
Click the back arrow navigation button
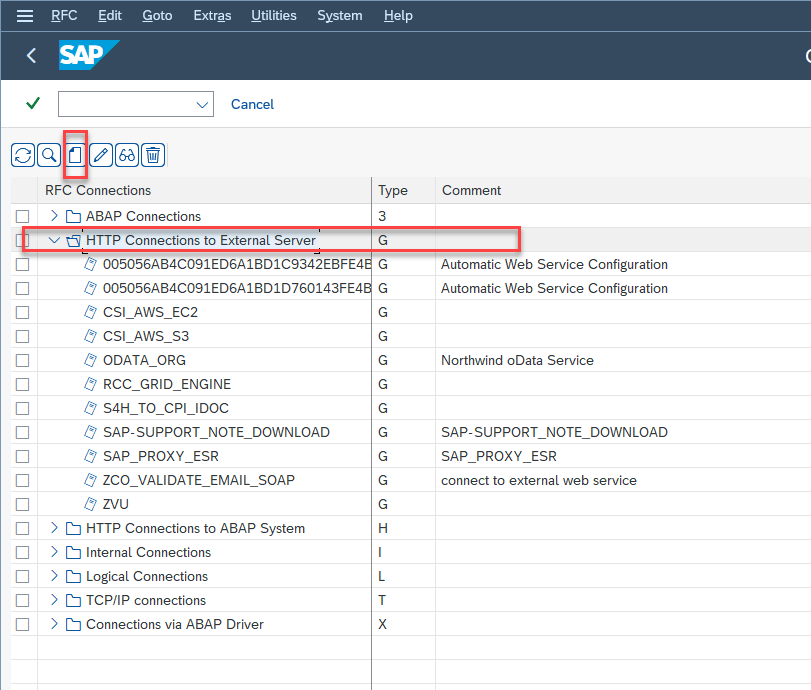coord(31,56)
